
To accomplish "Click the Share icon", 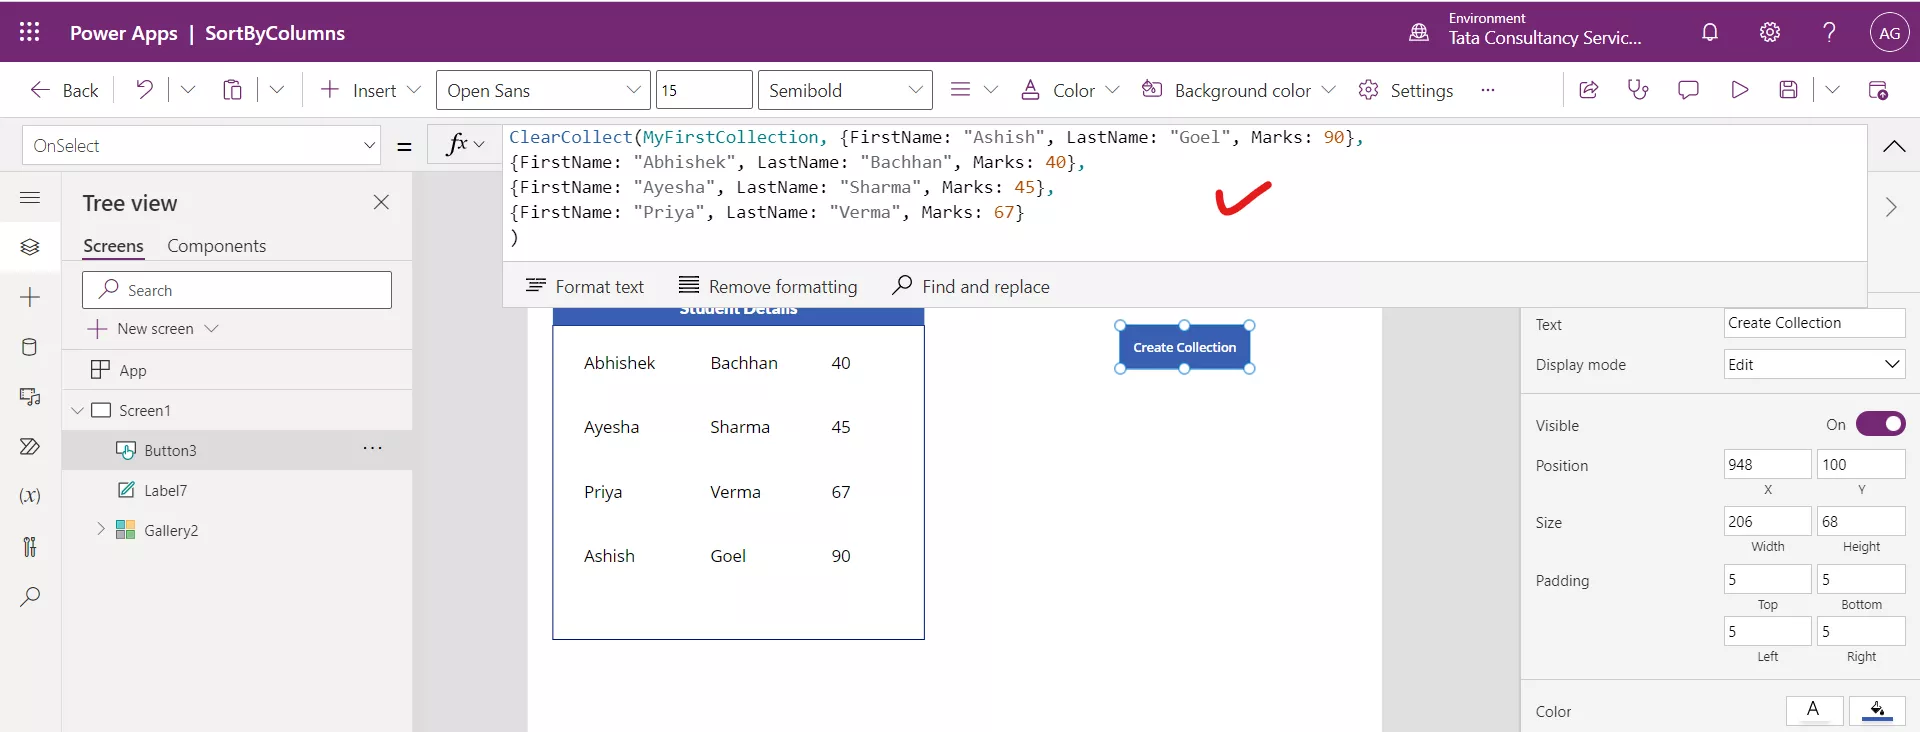I will coord(1588,90).
